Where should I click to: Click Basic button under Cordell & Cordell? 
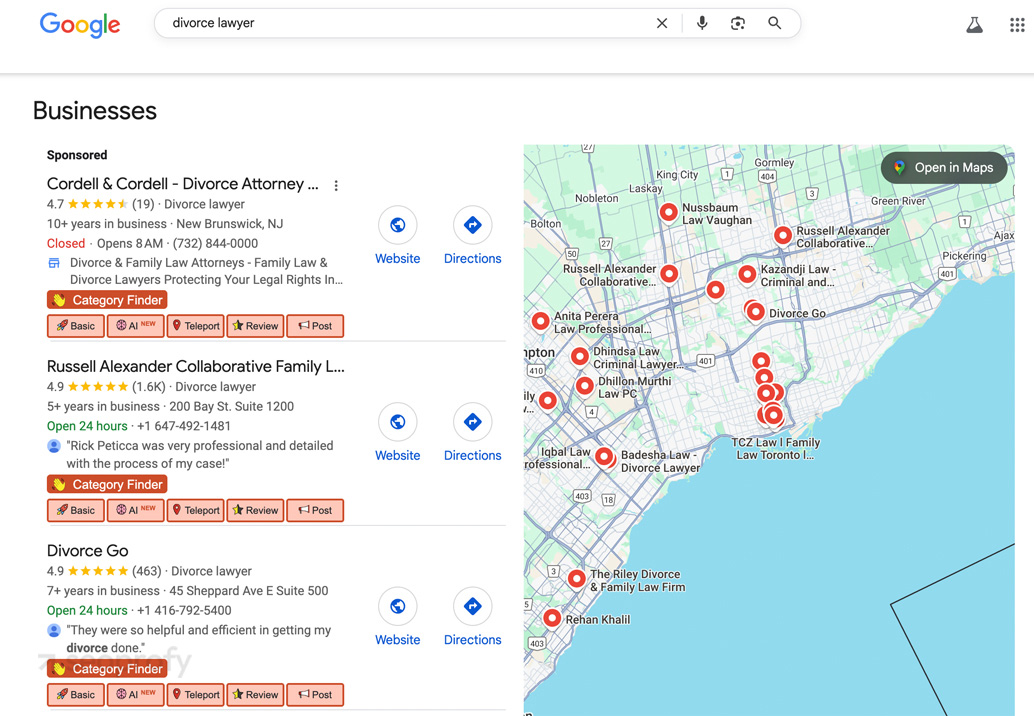[x=76, y=326]
